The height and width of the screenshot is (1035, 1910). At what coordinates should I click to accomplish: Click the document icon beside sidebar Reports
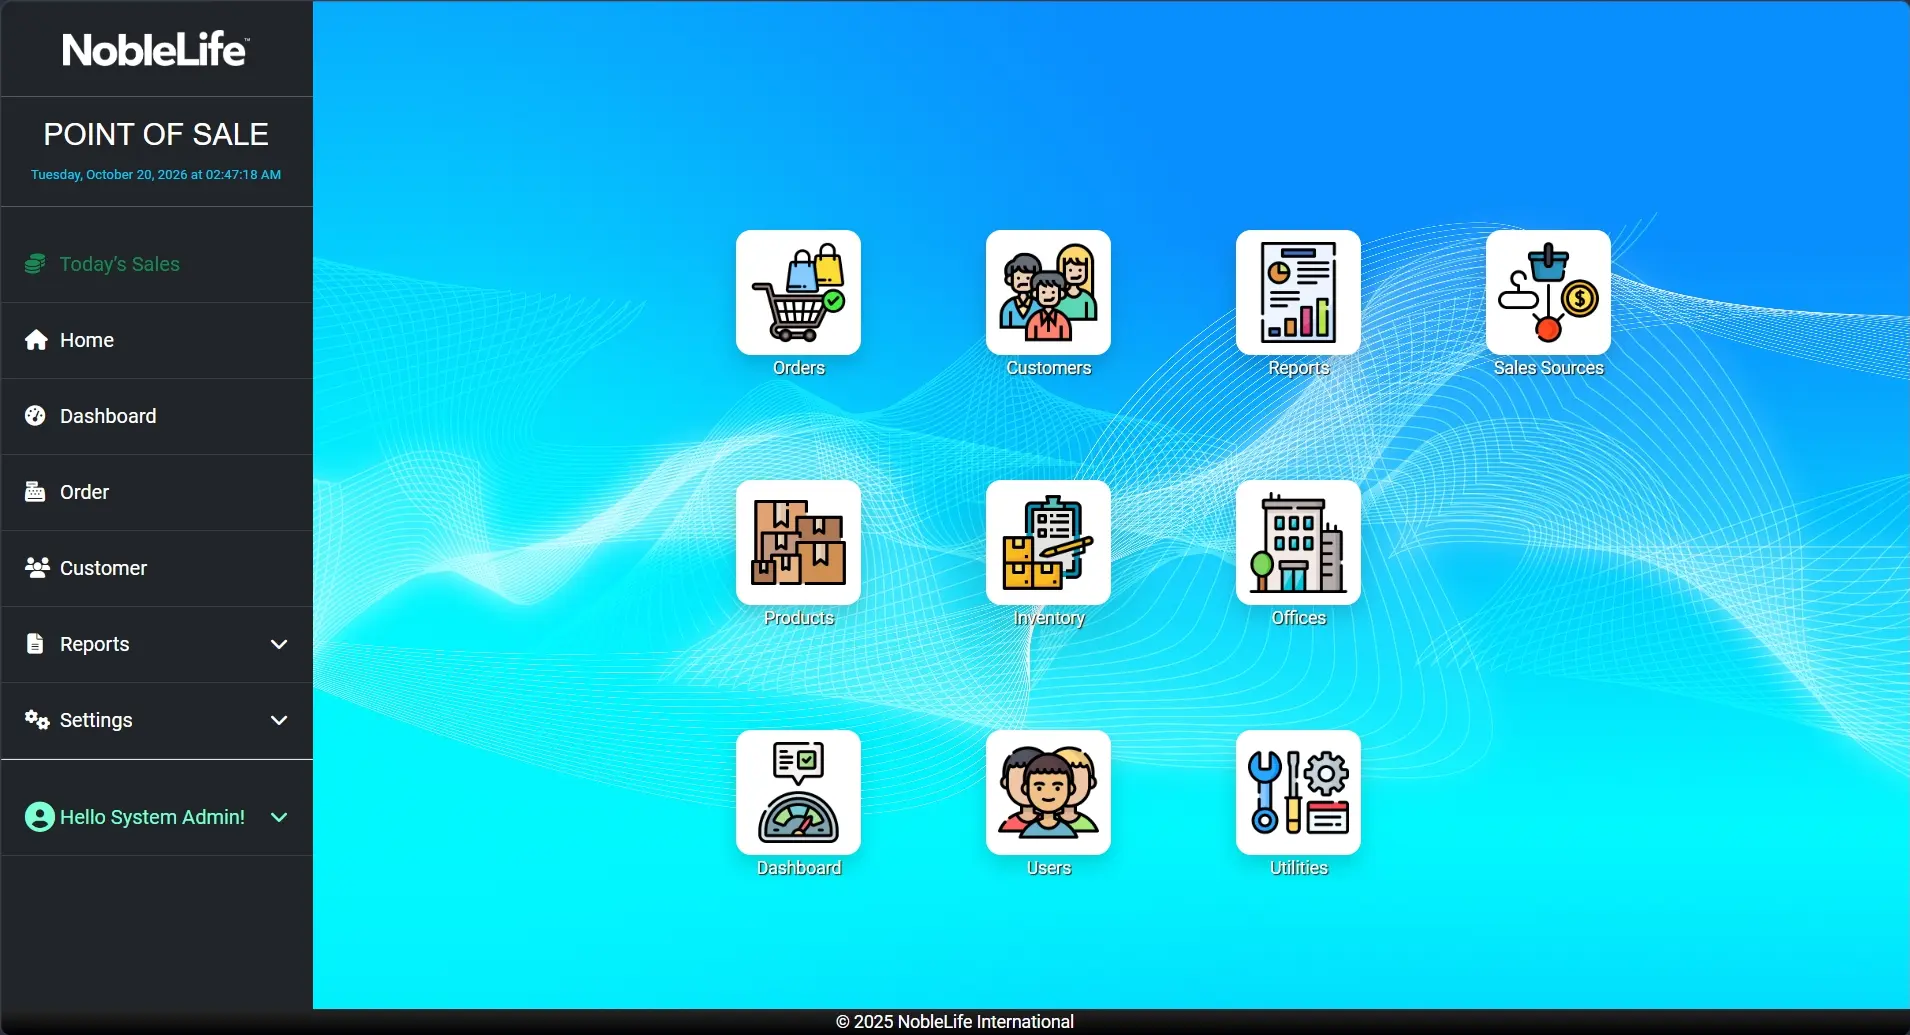pos(35,644)
